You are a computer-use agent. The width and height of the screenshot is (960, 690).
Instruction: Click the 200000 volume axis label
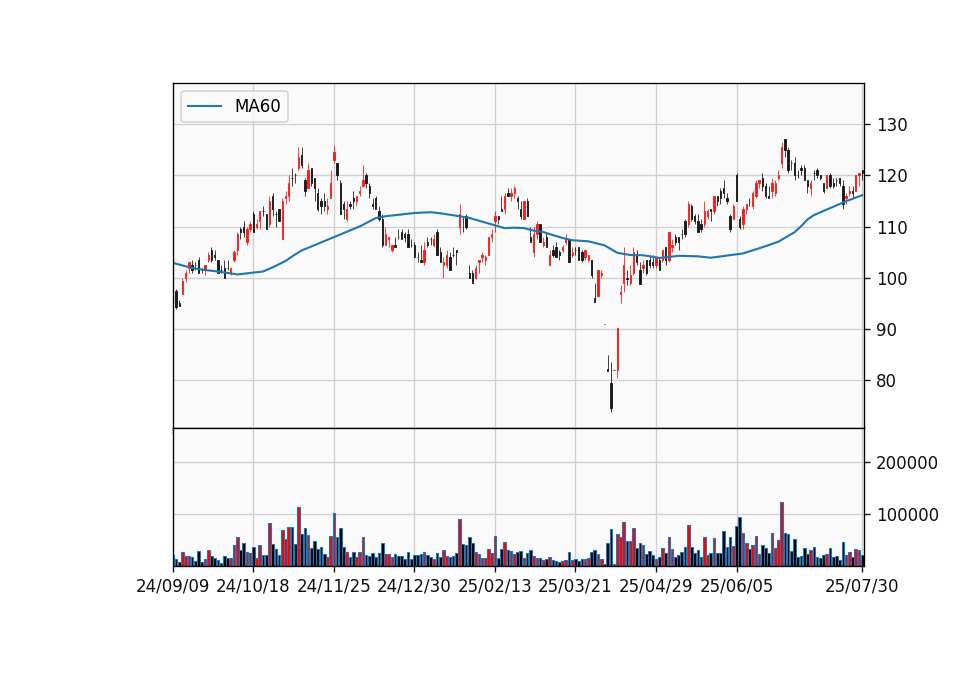pyautogui.click(x=907, y=463)
